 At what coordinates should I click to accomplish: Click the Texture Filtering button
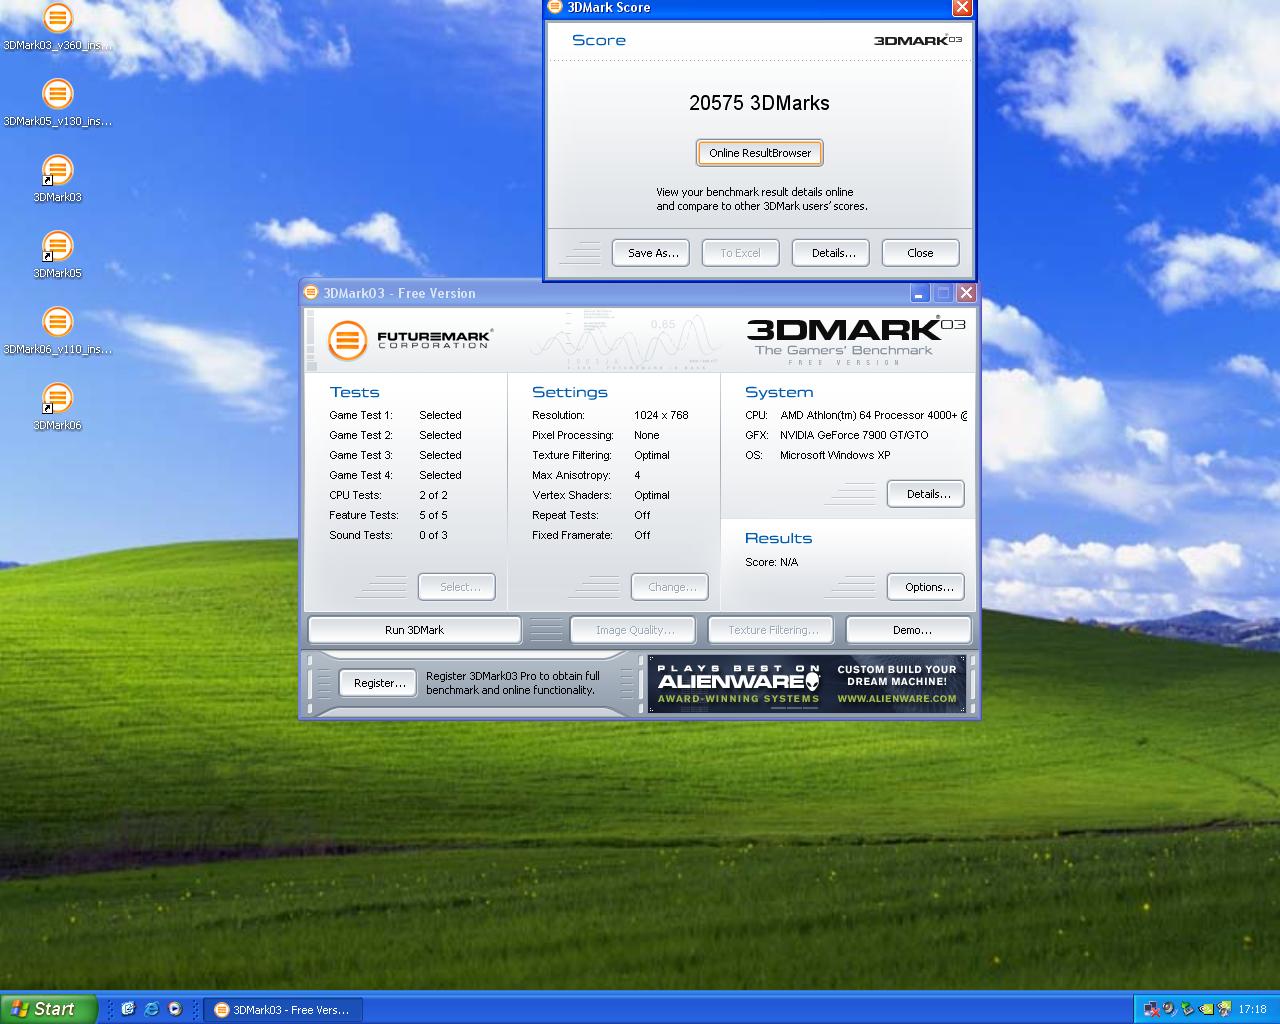click(x=771, y=630)
